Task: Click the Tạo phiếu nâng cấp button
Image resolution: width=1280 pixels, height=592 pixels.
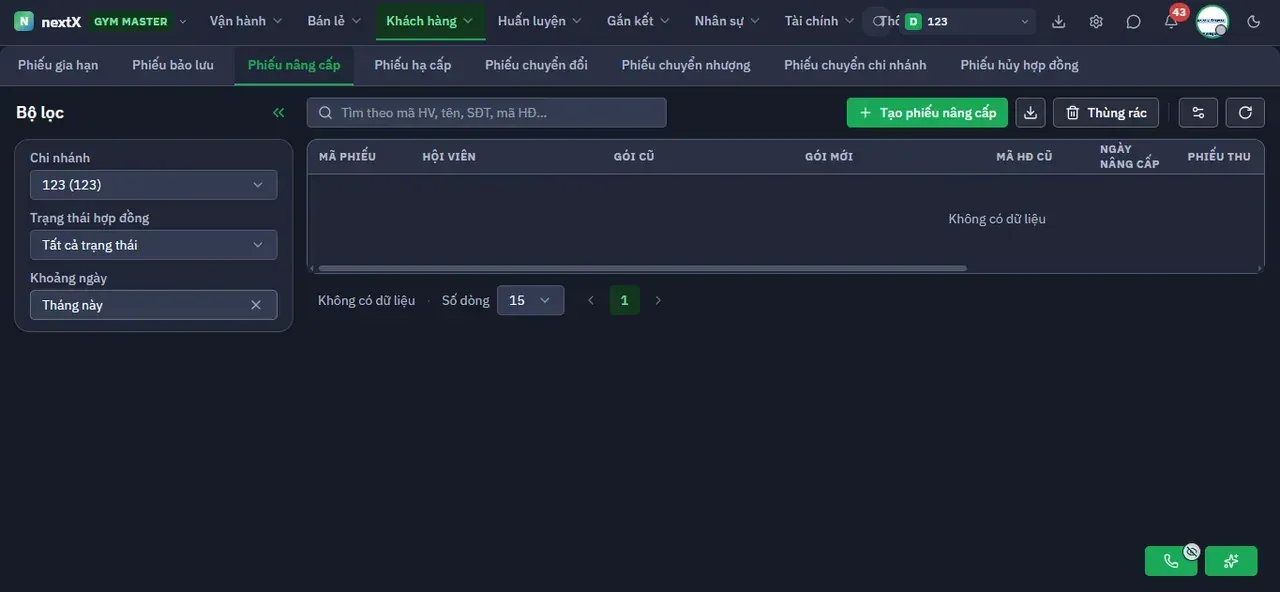Action: (927, 113)
